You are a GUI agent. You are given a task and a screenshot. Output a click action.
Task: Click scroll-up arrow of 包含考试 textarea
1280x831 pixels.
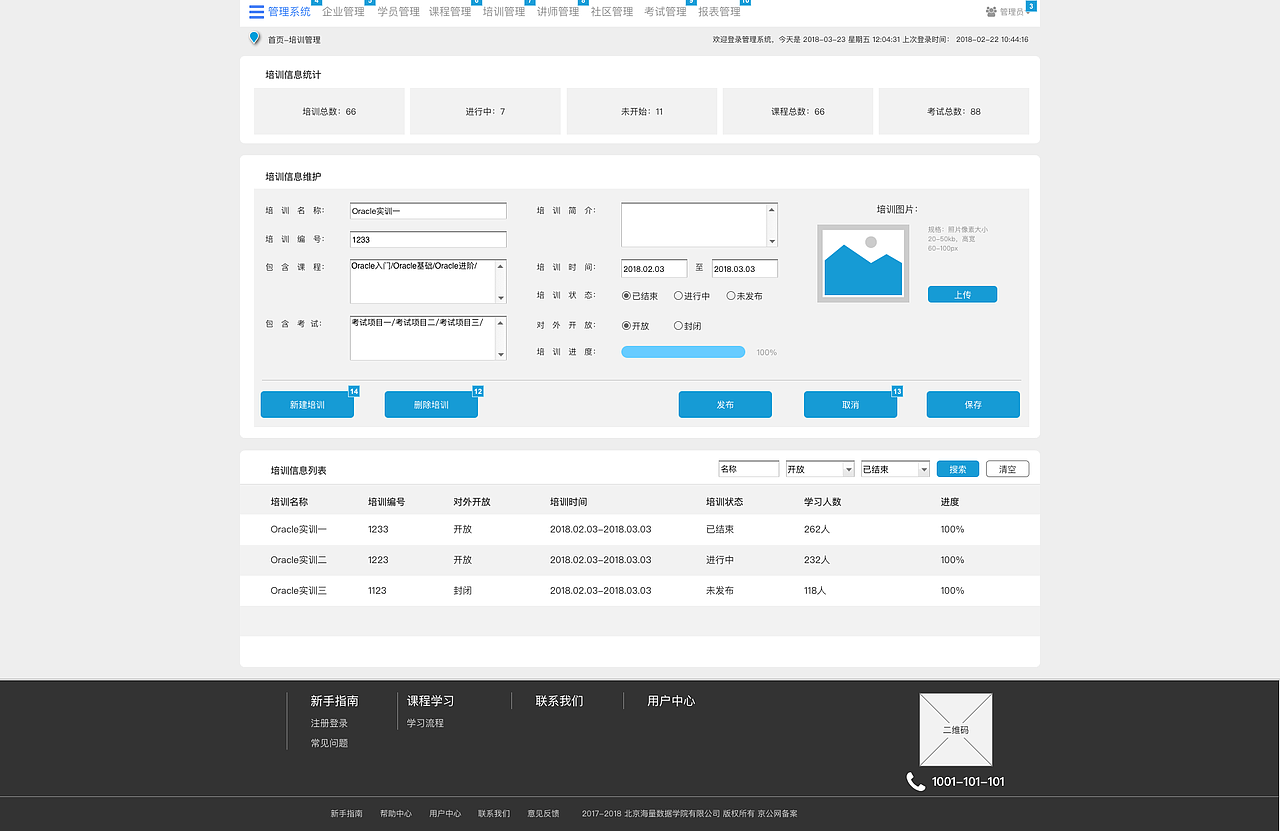501,322
